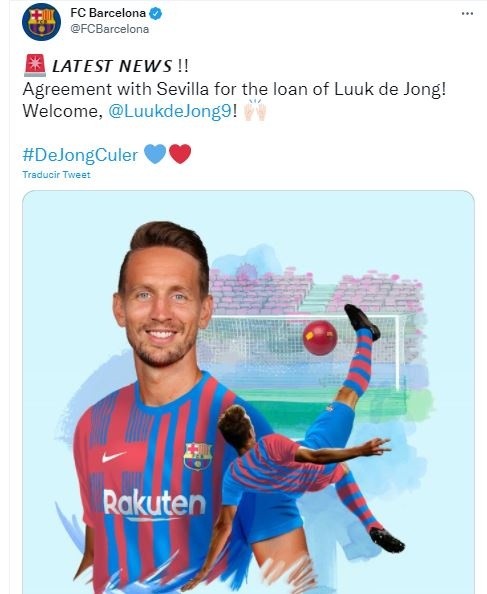Screen dimensions: 487x594
Task: Open the Luuk de Jong announcement image
Action: (248, 392)
